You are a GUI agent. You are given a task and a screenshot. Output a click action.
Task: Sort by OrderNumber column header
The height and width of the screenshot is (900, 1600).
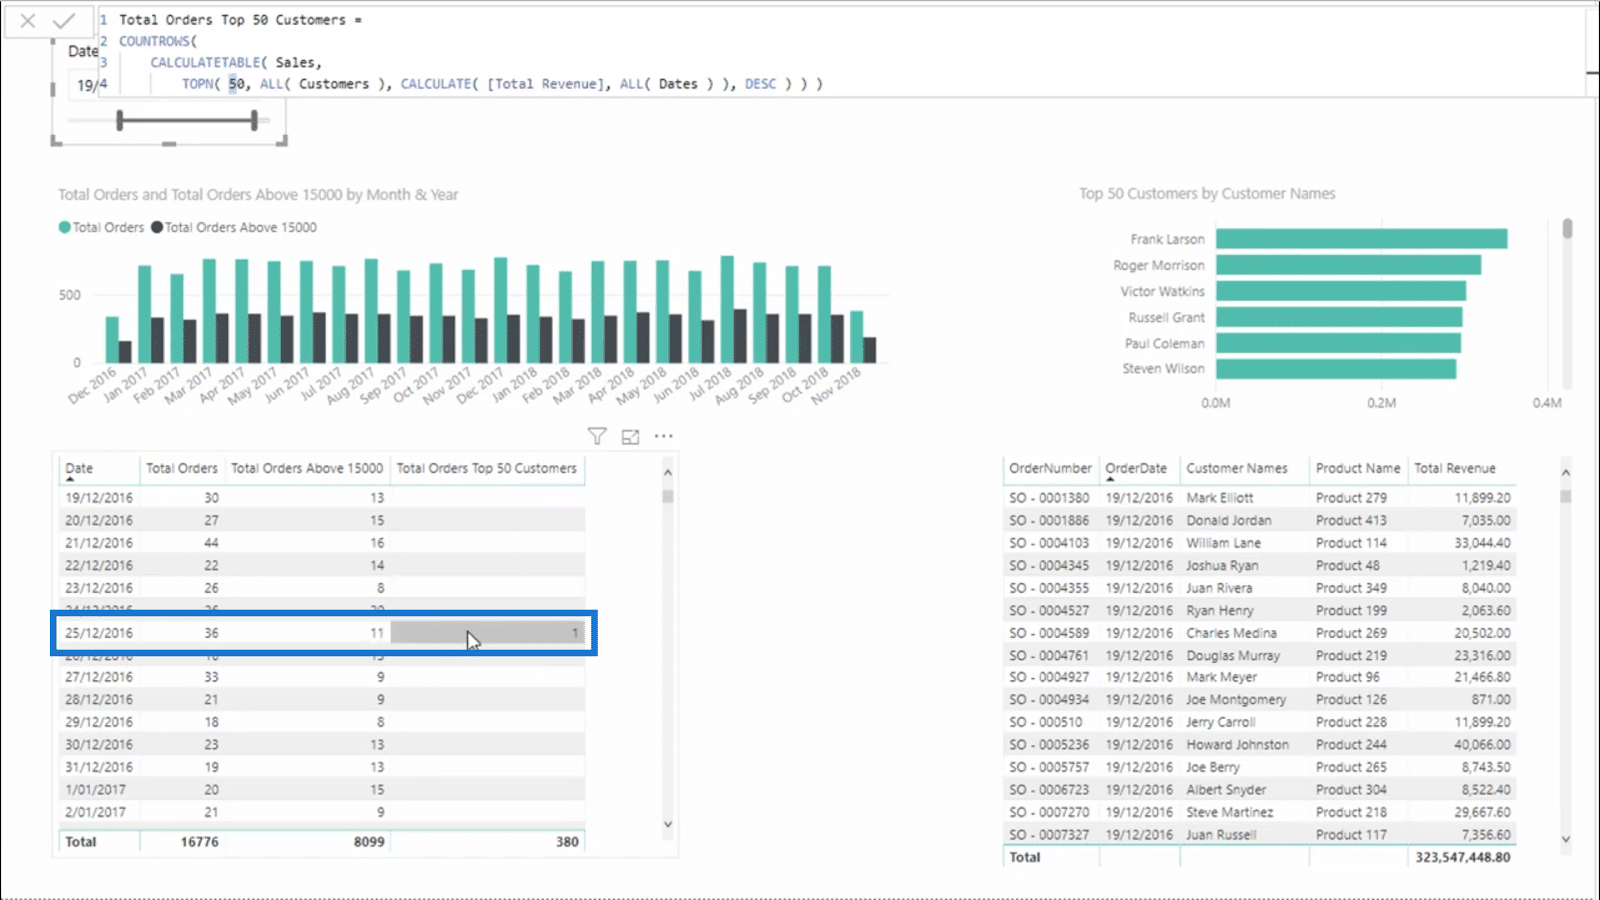pos(1050,468)
